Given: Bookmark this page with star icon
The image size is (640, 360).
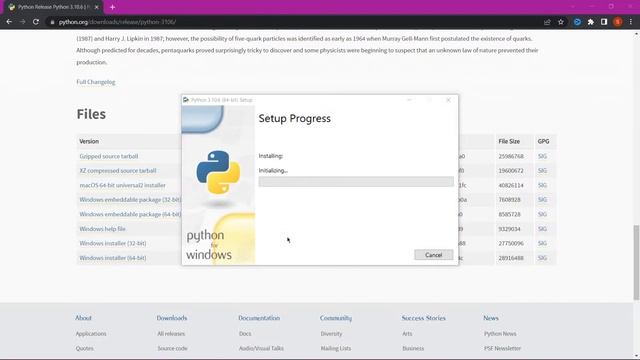Looking at the screenshot, I should pos(561,22).
